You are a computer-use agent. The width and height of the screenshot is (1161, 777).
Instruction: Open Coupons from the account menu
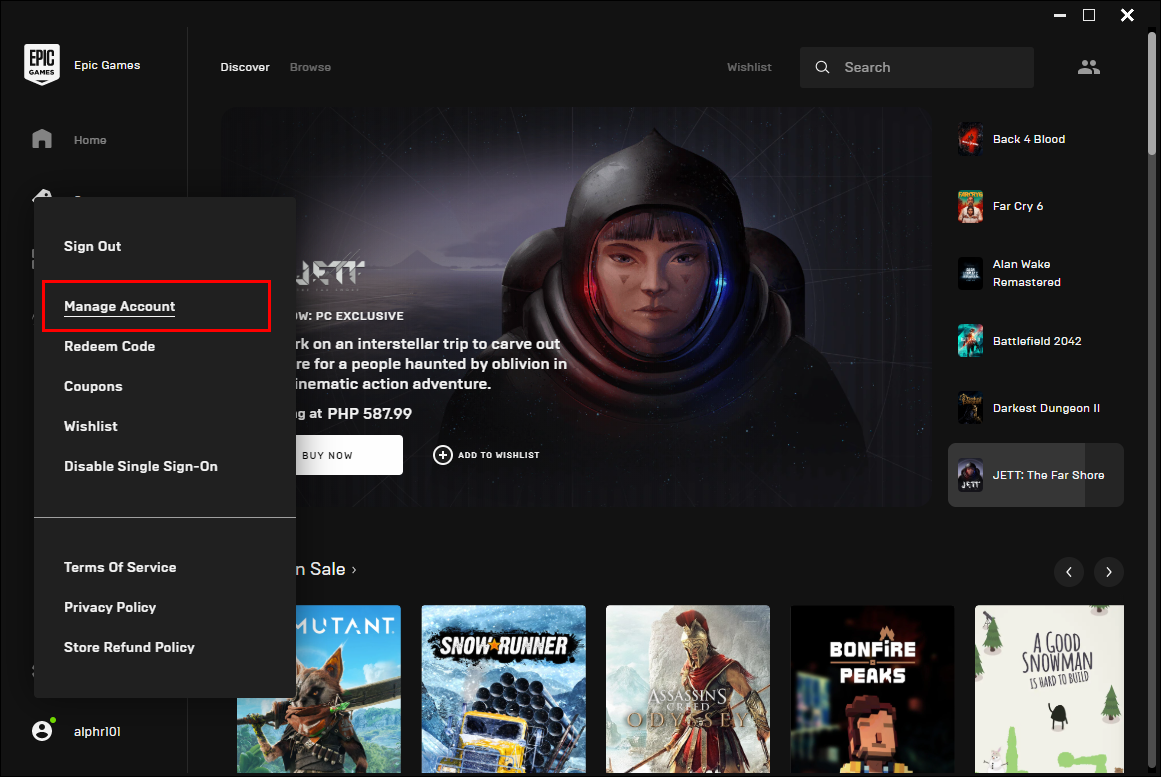tap(93, 386)
